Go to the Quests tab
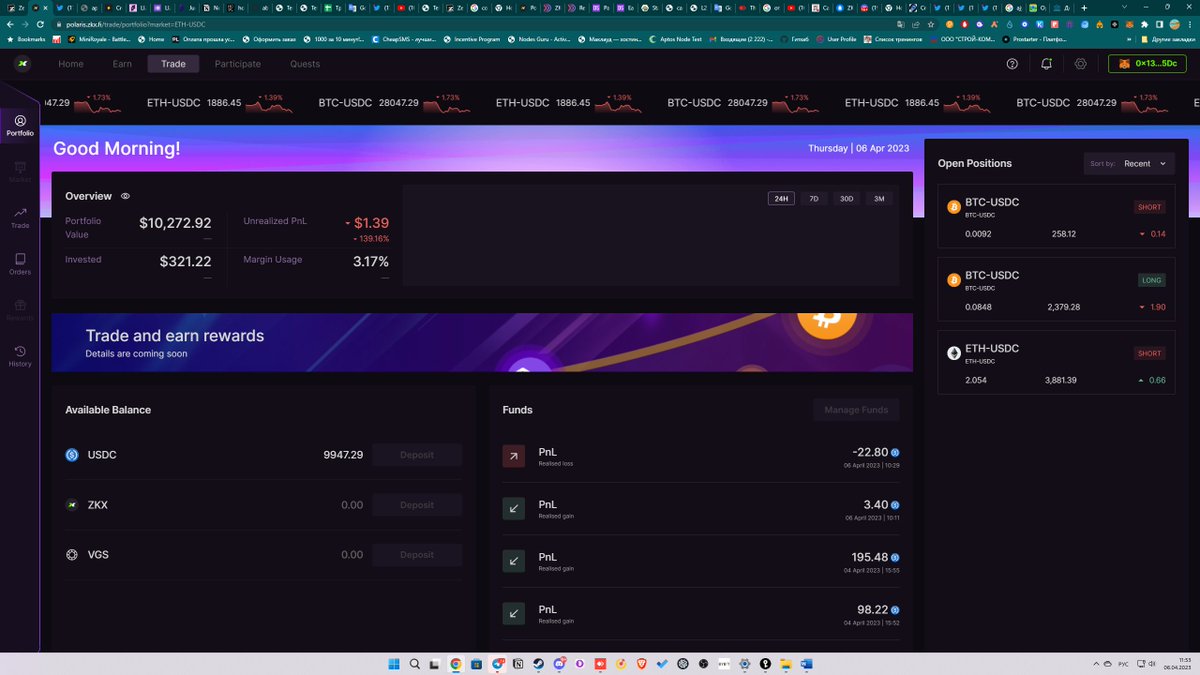This screenshot has width=1200, height=675. (305, 64)
